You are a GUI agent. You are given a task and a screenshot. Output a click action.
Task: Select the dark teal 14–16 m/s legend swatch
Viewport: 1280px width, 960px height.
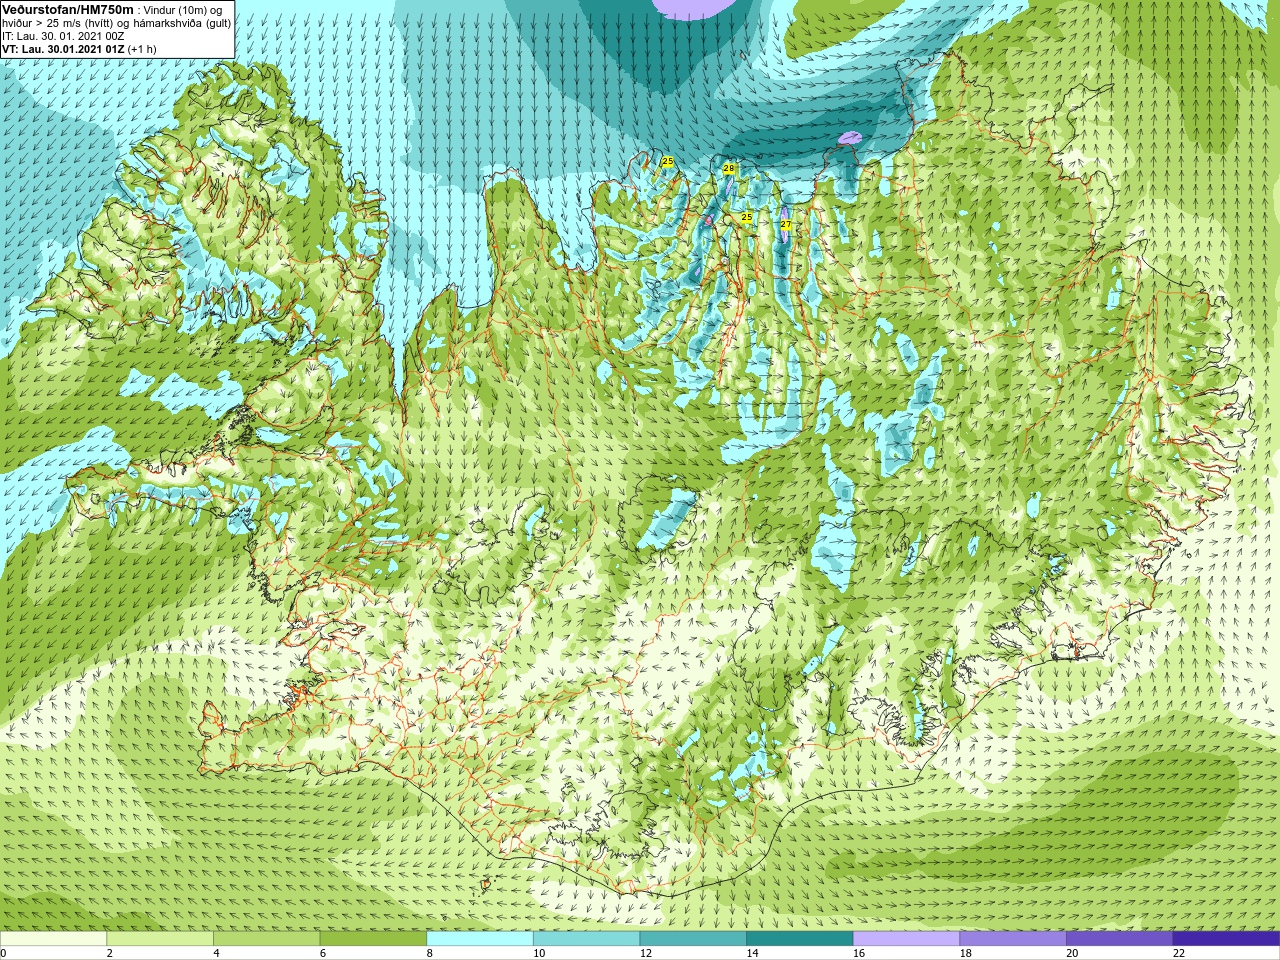coord(800,938)
